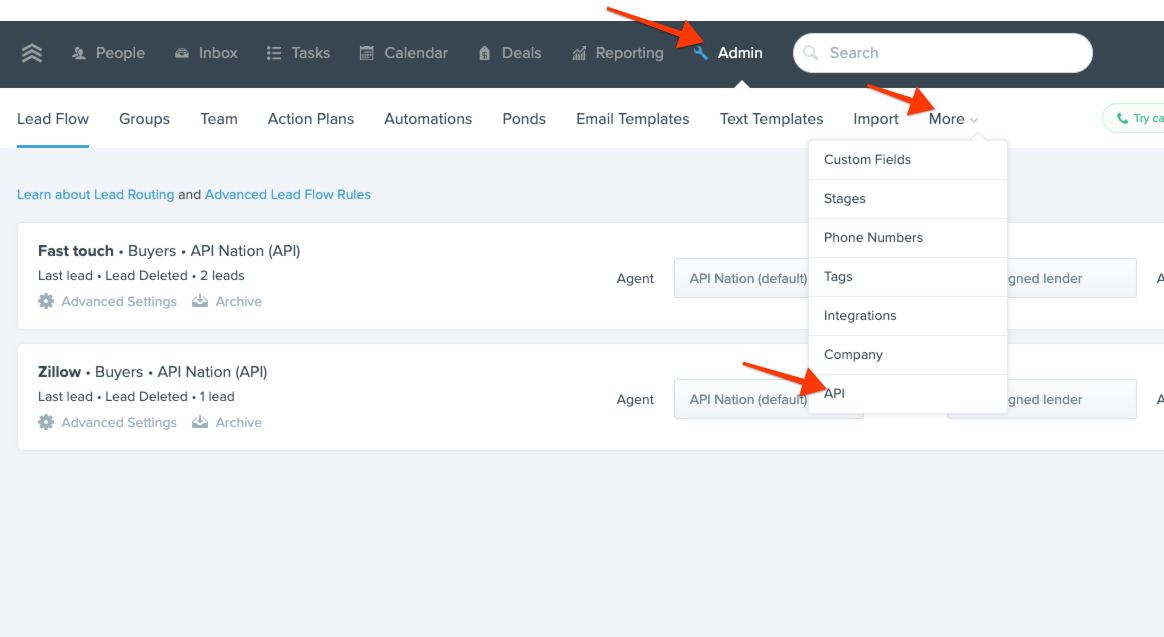The height and width of the screenshot is (637, 1164).
Task: Open Advanced Lead Flow Rules link
Action: (x=288, y=194)
